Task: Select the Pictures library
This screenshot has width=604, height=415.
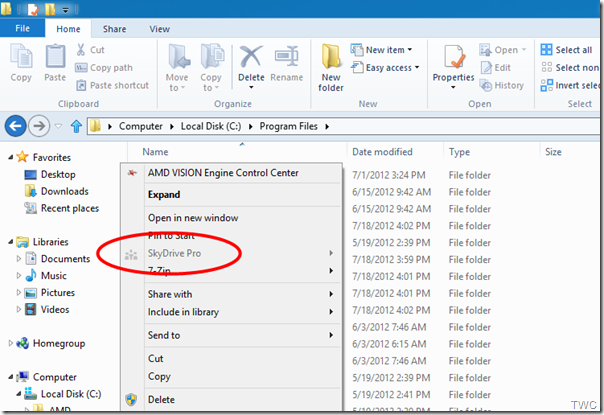Action: pyautogui.click(x=50, y=292)
